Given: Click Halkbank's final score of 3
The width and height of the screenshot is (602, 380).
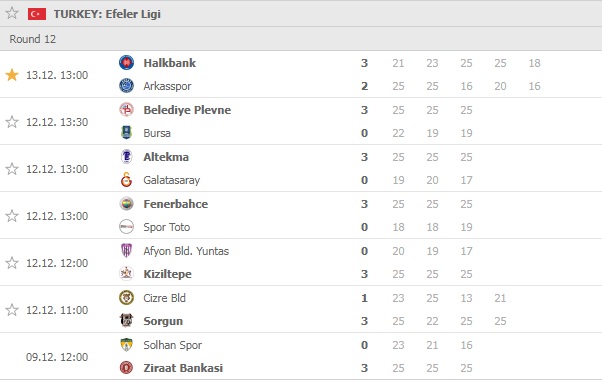Looking at the screenshot, I should click(364, 63).
